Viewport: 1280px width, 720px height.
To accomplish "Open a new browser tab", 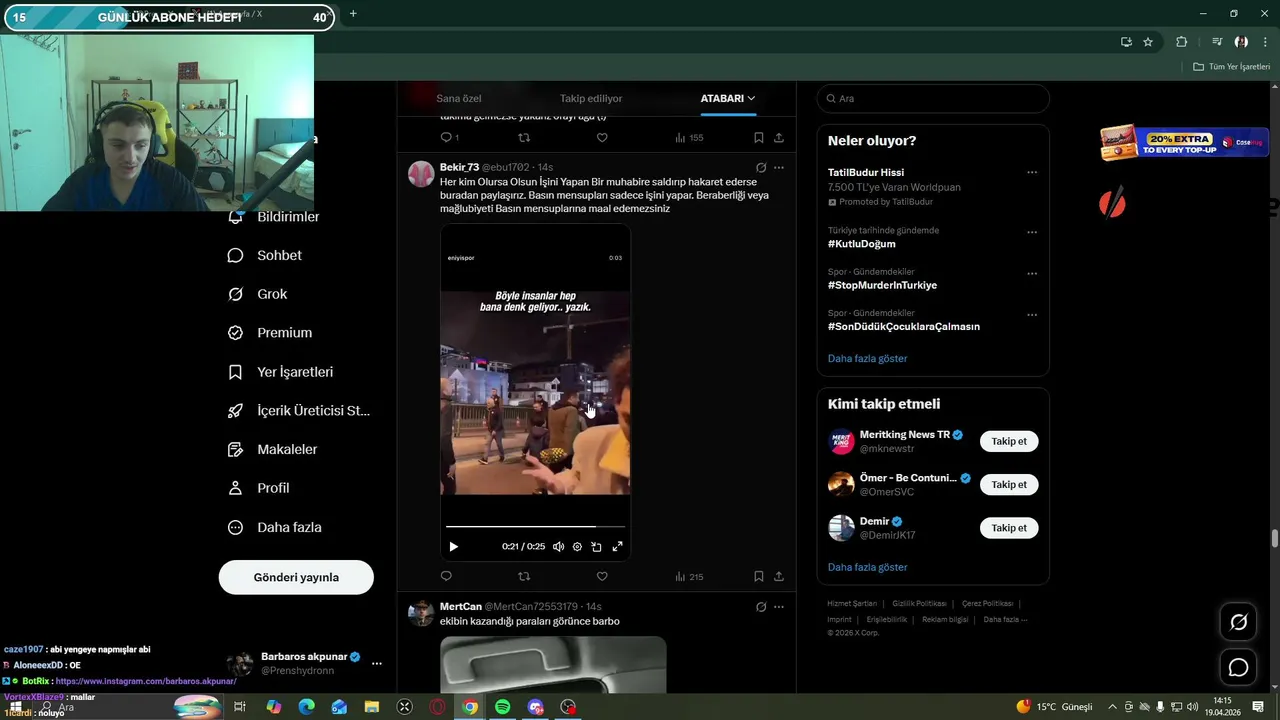I will tap(353, 14).
